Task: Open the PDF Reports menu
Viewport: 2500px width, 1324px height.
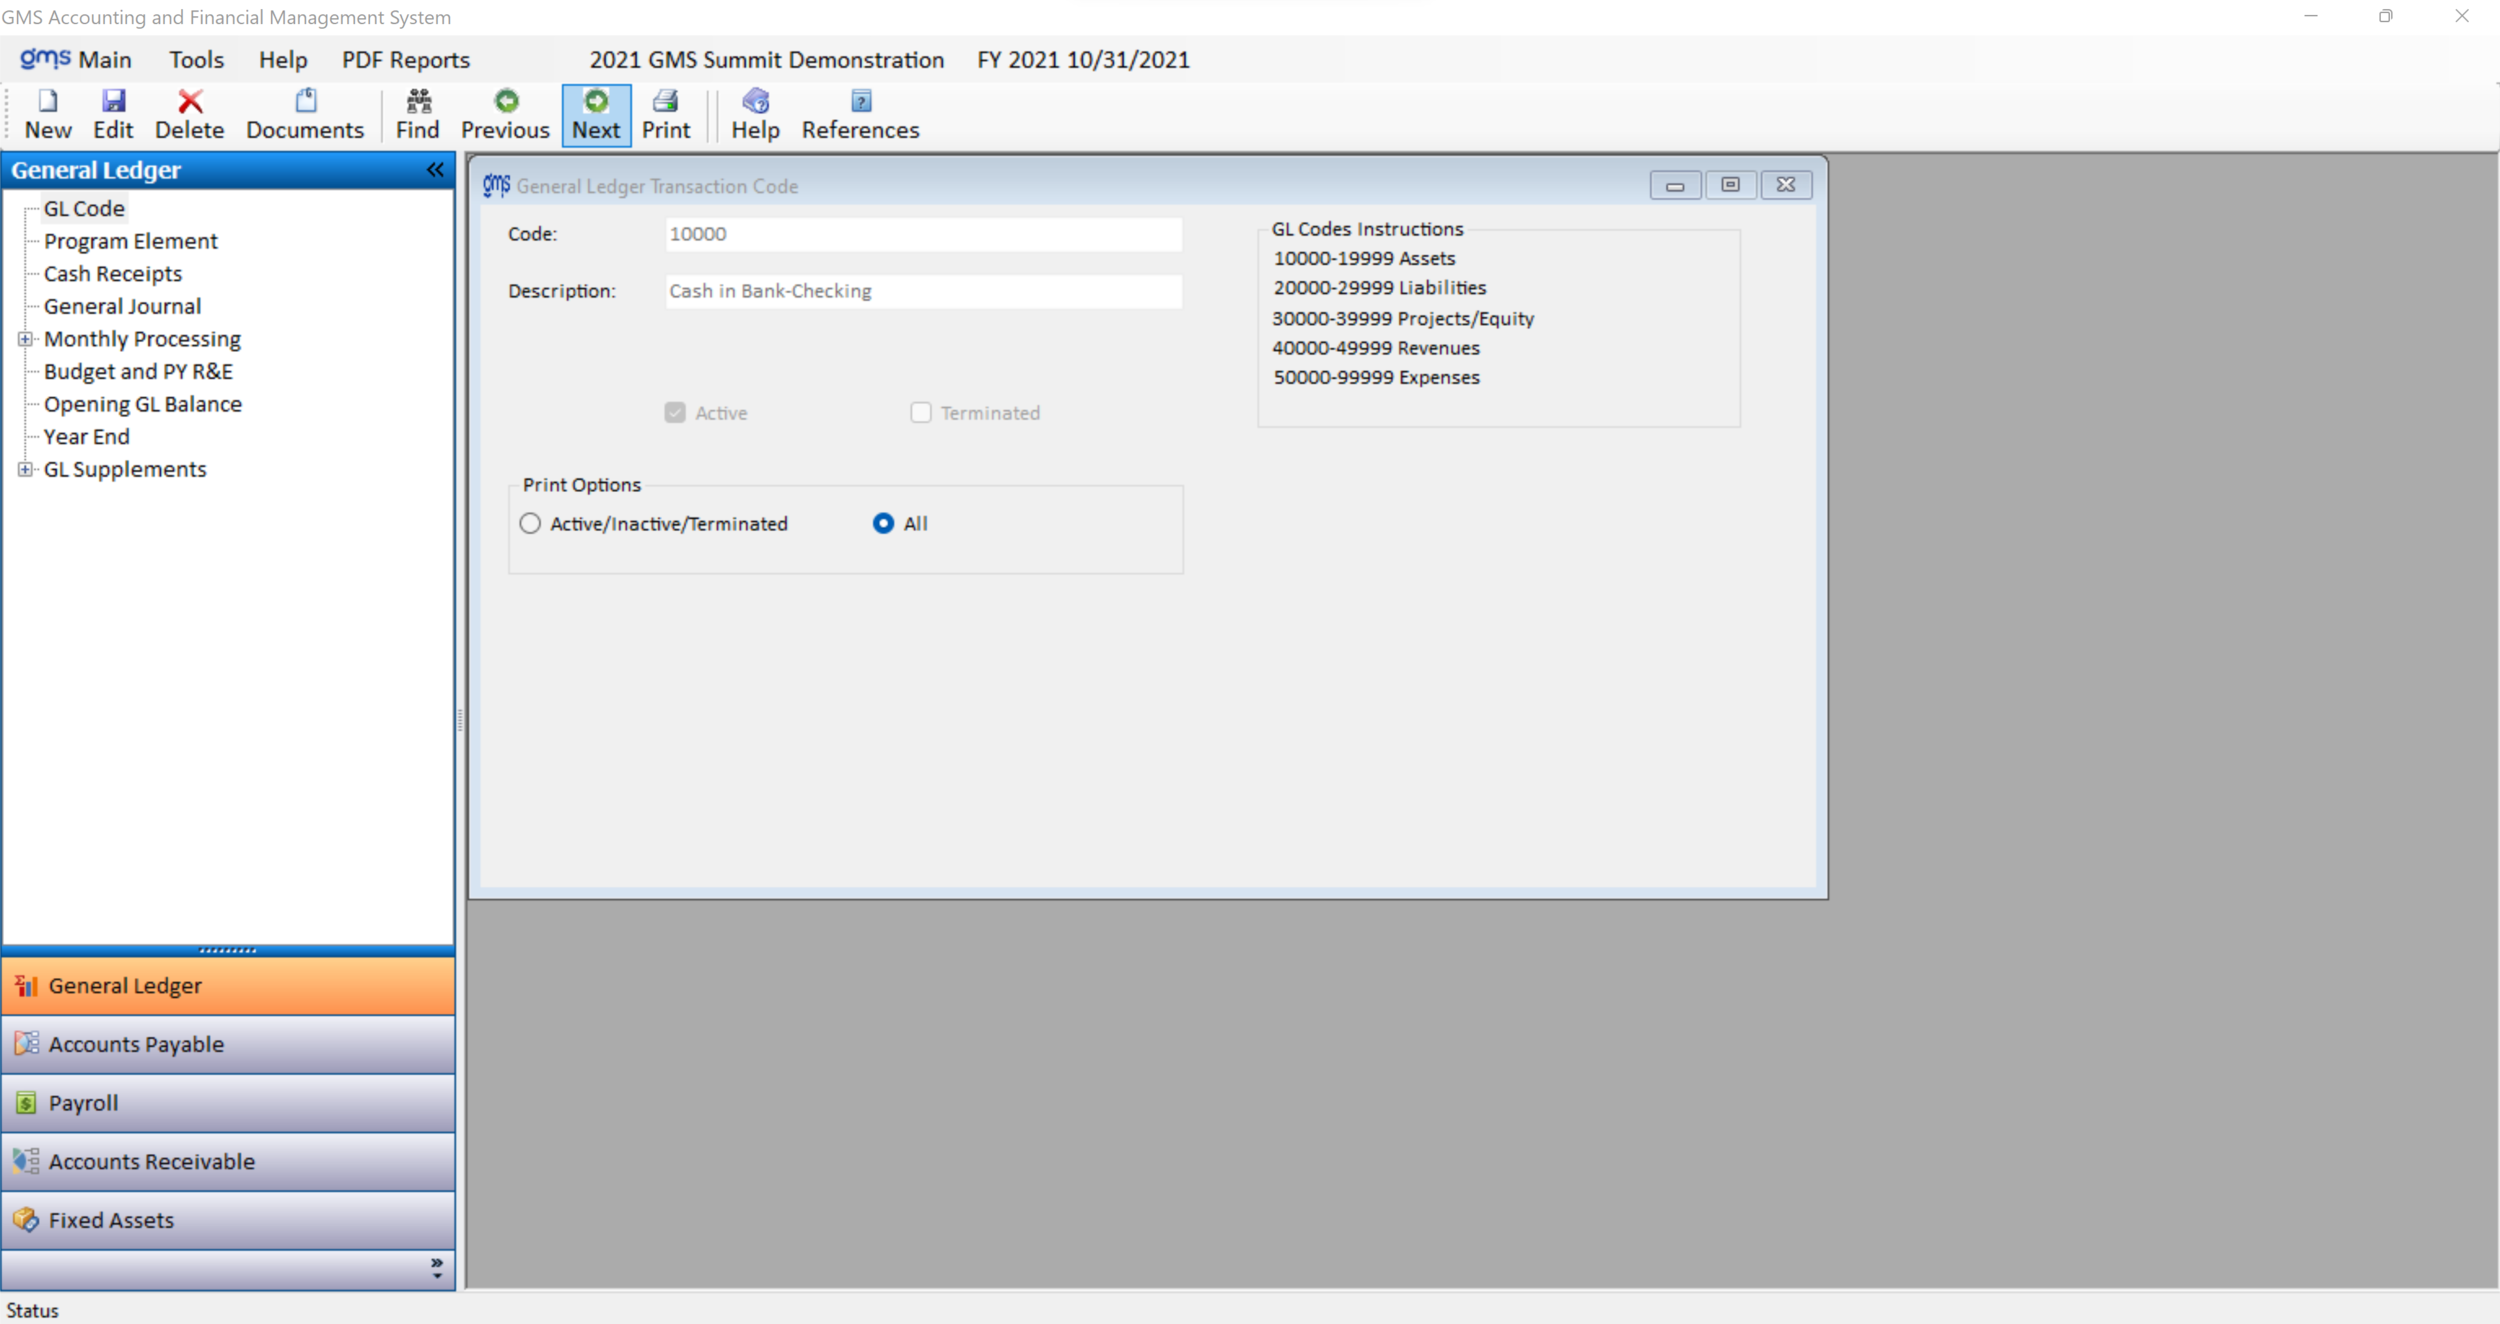Action: point(405,60)
